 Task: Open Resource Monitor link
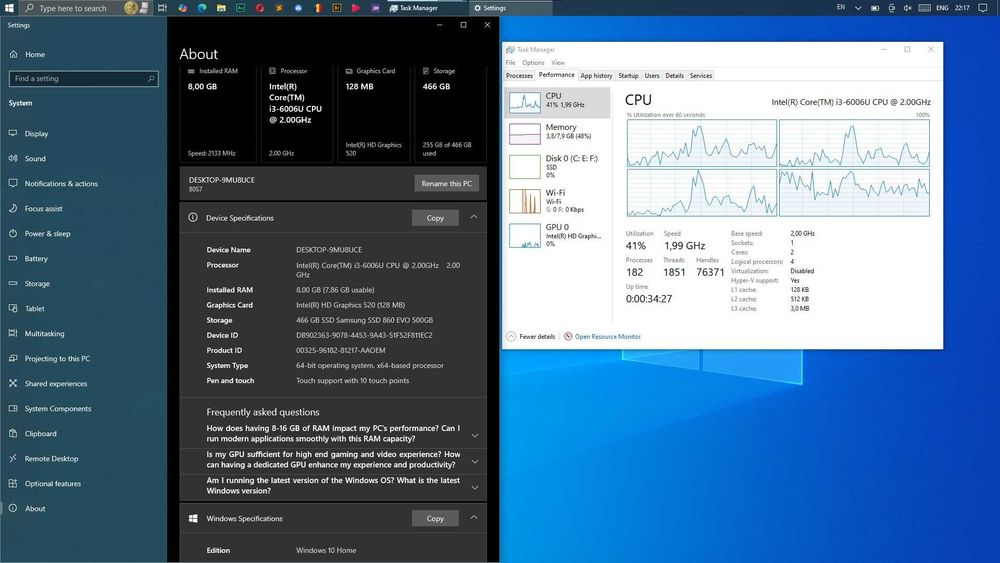[607, 337]
